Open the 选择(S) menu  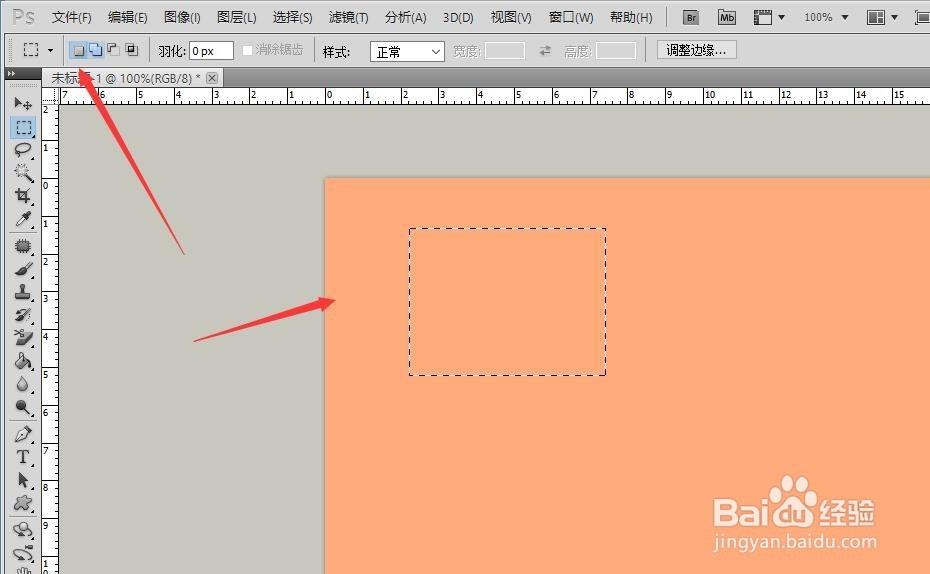292,17
